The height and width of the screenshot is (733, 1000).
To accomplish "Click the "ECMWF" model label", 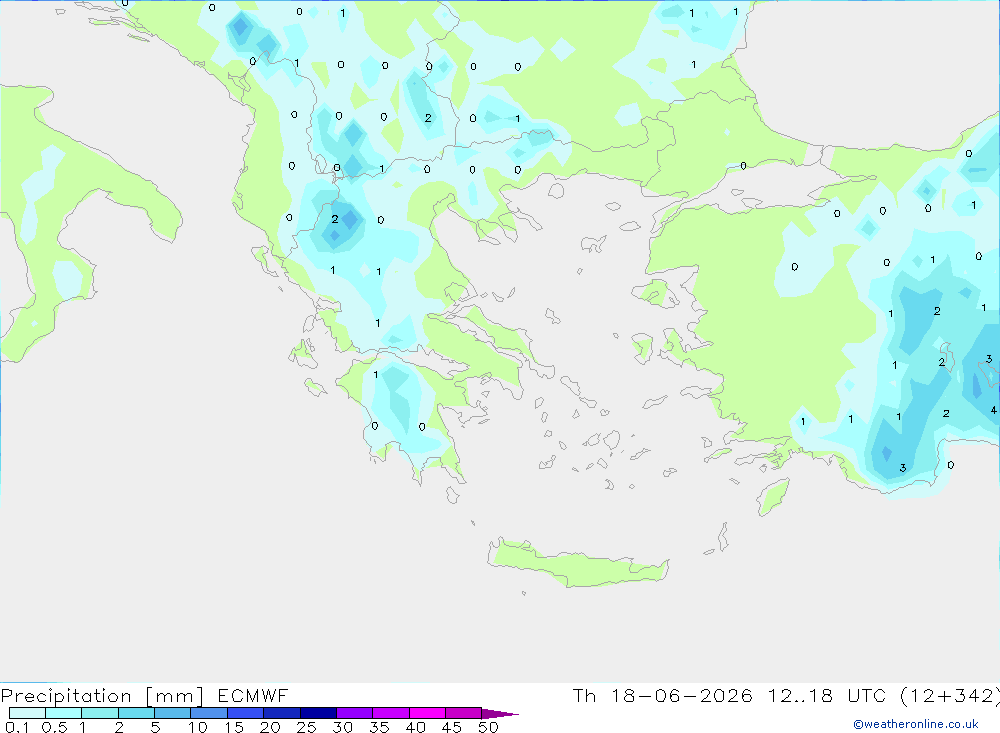I will tap(253, 695).
